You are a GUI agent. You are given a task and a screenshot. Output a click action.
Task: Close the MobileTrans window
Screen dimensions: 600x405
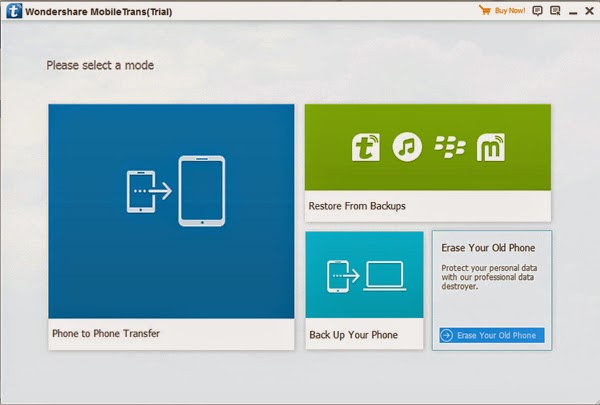590,11
